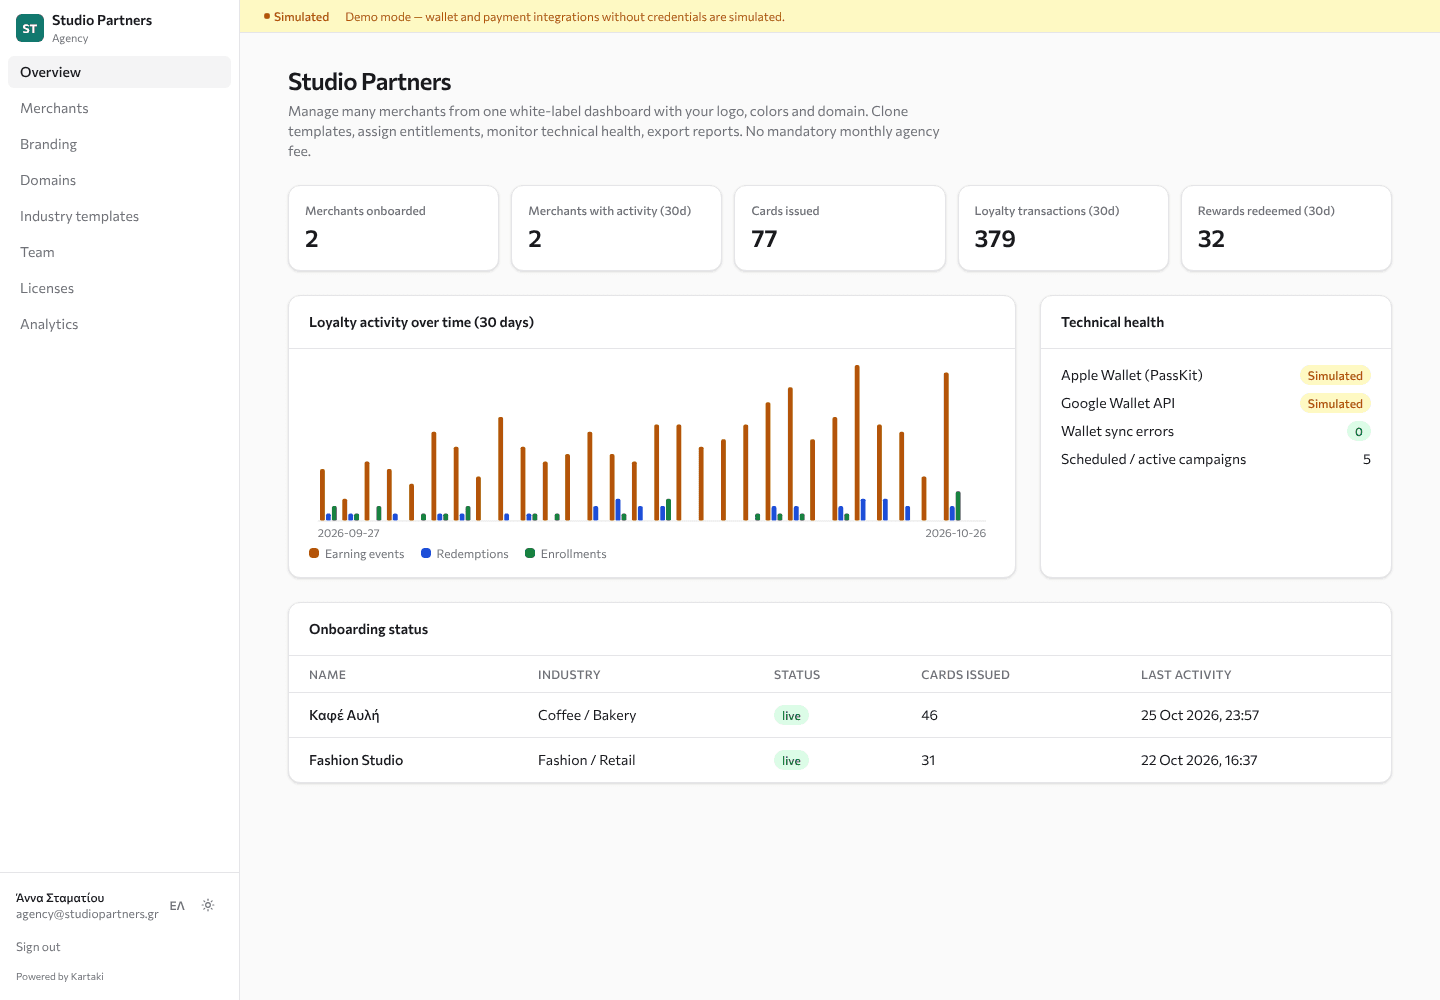The width and height of the screenshot is (1440, 1000).
Task: Click the Fashion / Retail industry cell
Action: [586, 760]
